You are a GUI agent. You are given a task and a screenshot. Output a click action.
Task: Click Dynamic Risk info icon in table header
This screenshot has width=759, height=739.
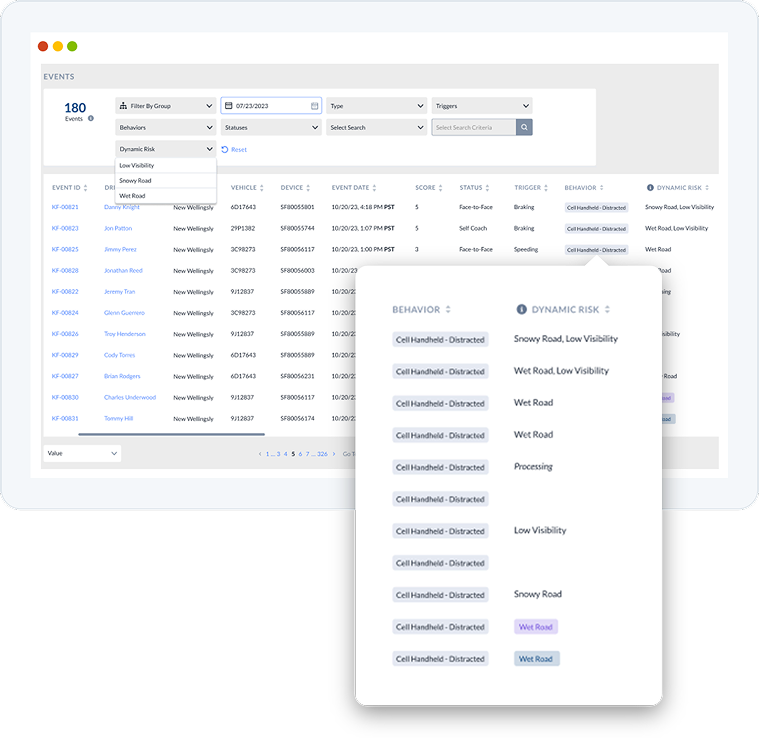[650, 188]
